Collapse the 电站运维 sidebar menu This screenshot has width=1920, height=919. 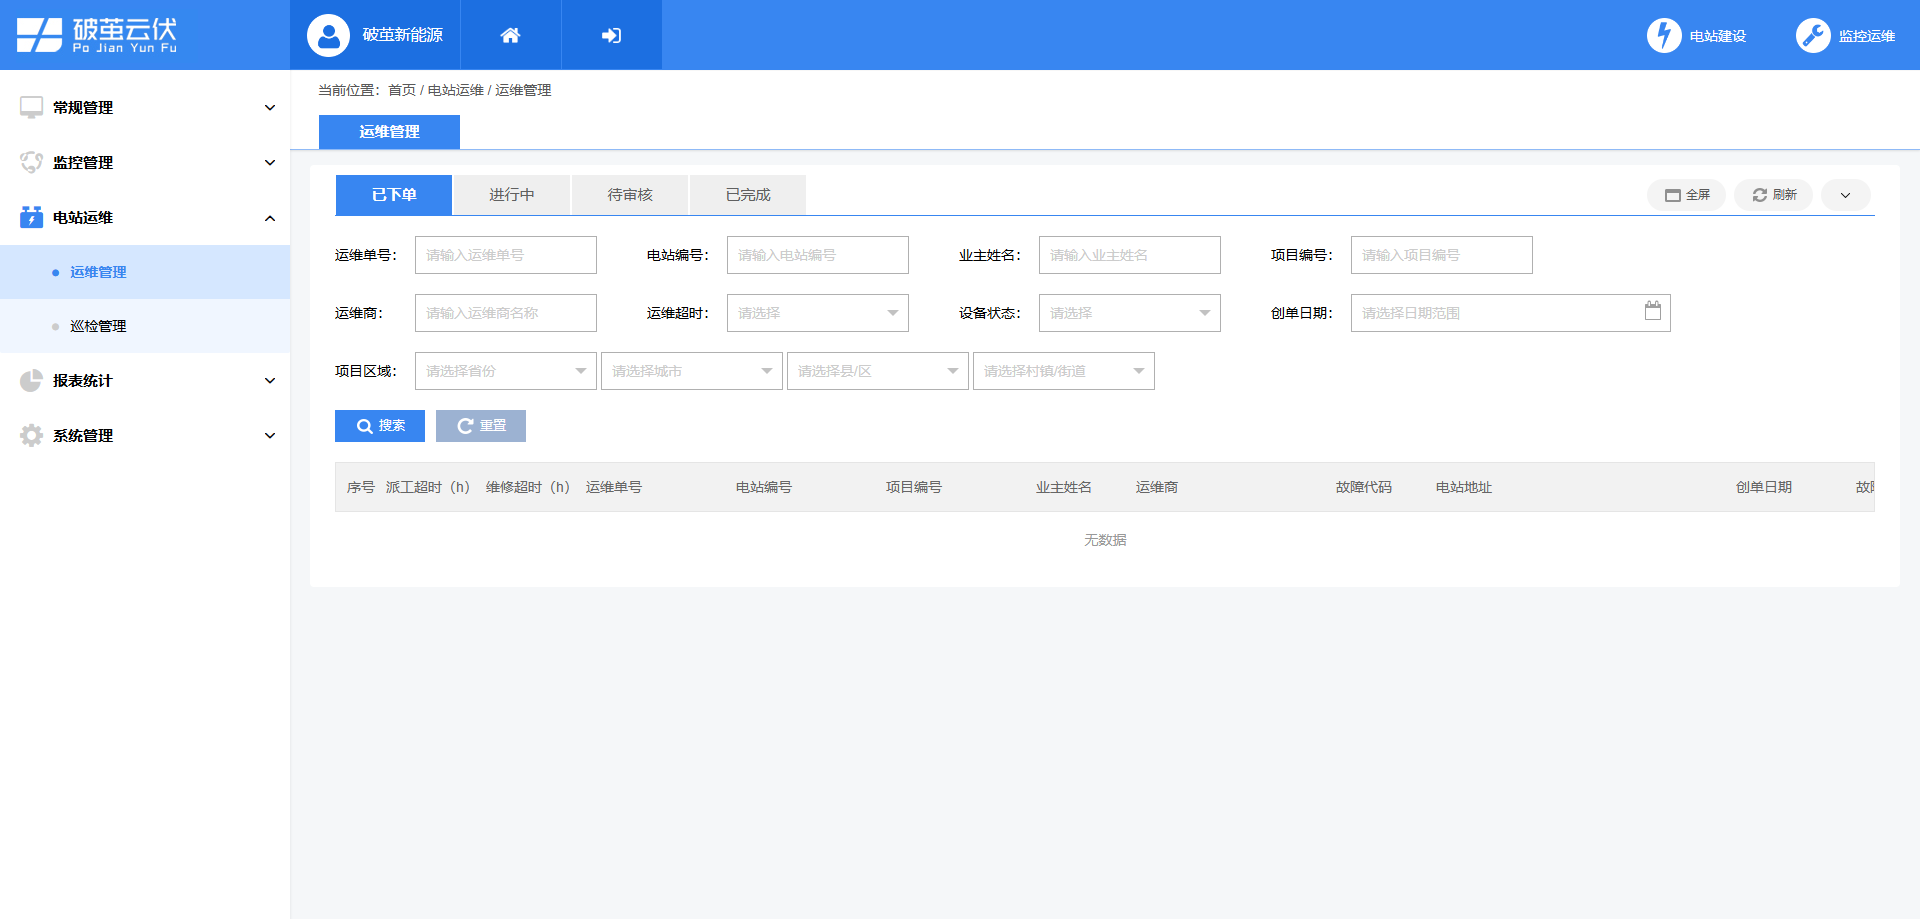click(x=268, y=217)
